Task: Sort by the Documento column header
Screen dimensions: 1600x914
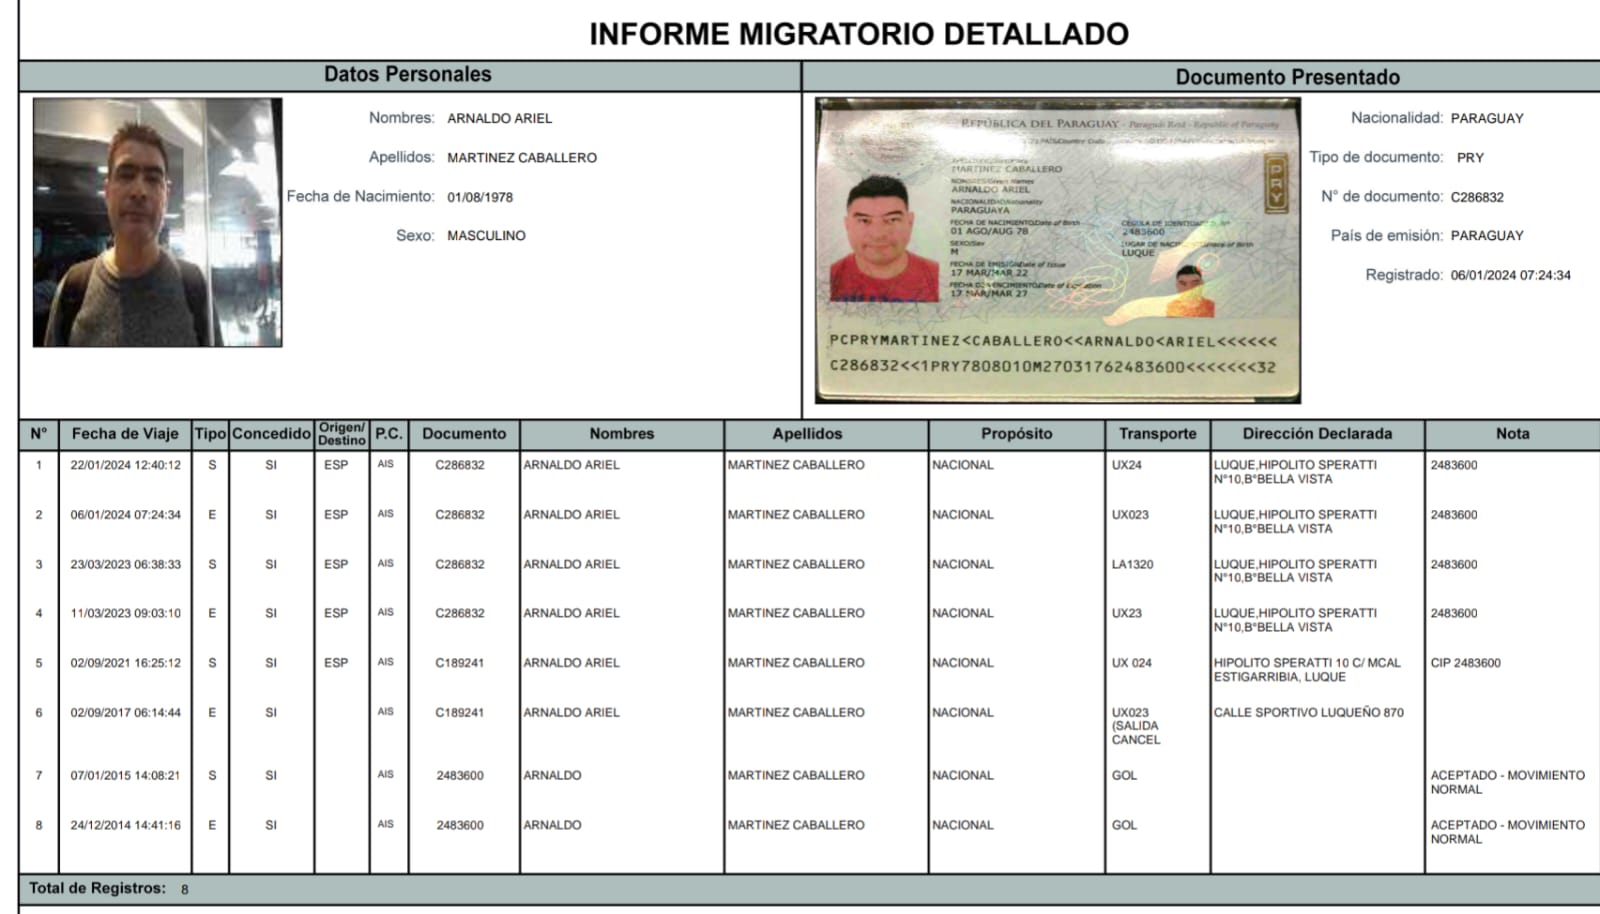Action: click(463, 434)
